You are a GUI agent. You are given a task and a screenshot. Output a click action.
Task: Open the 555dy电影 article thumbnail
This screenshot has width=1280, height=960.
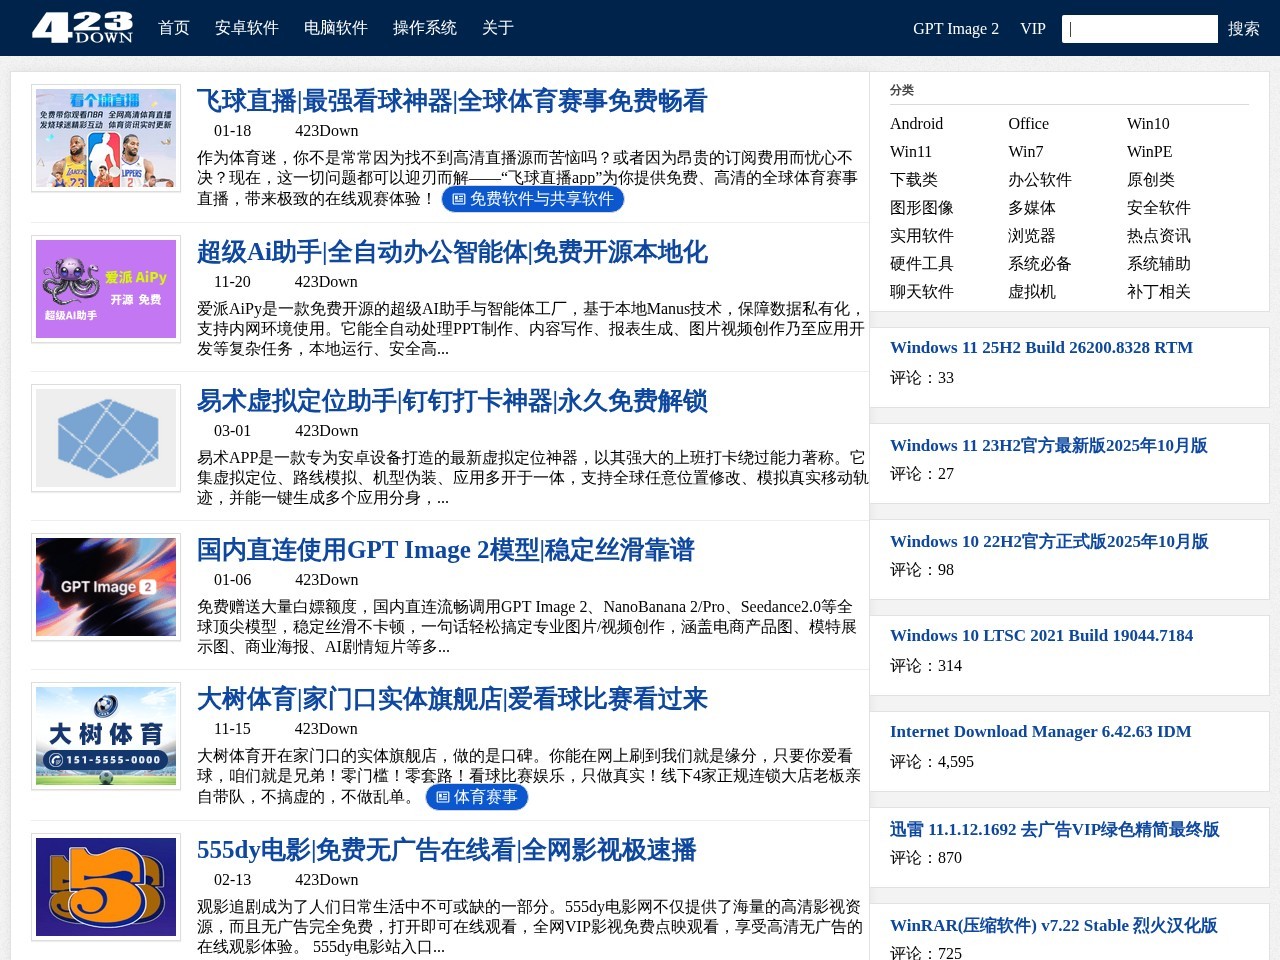(106, 887)
